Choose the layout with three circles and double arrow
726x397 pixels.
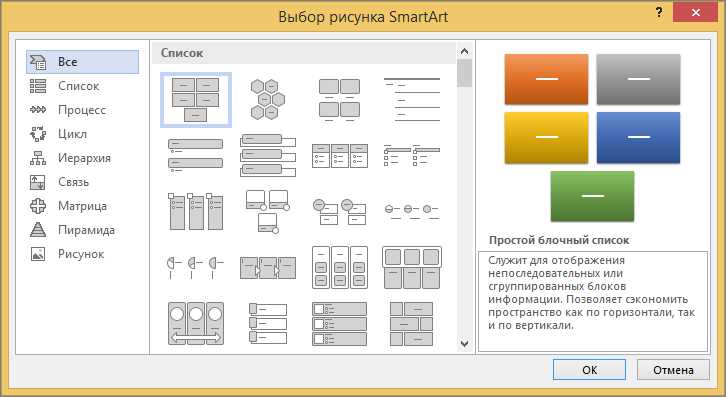pos(196,323)
